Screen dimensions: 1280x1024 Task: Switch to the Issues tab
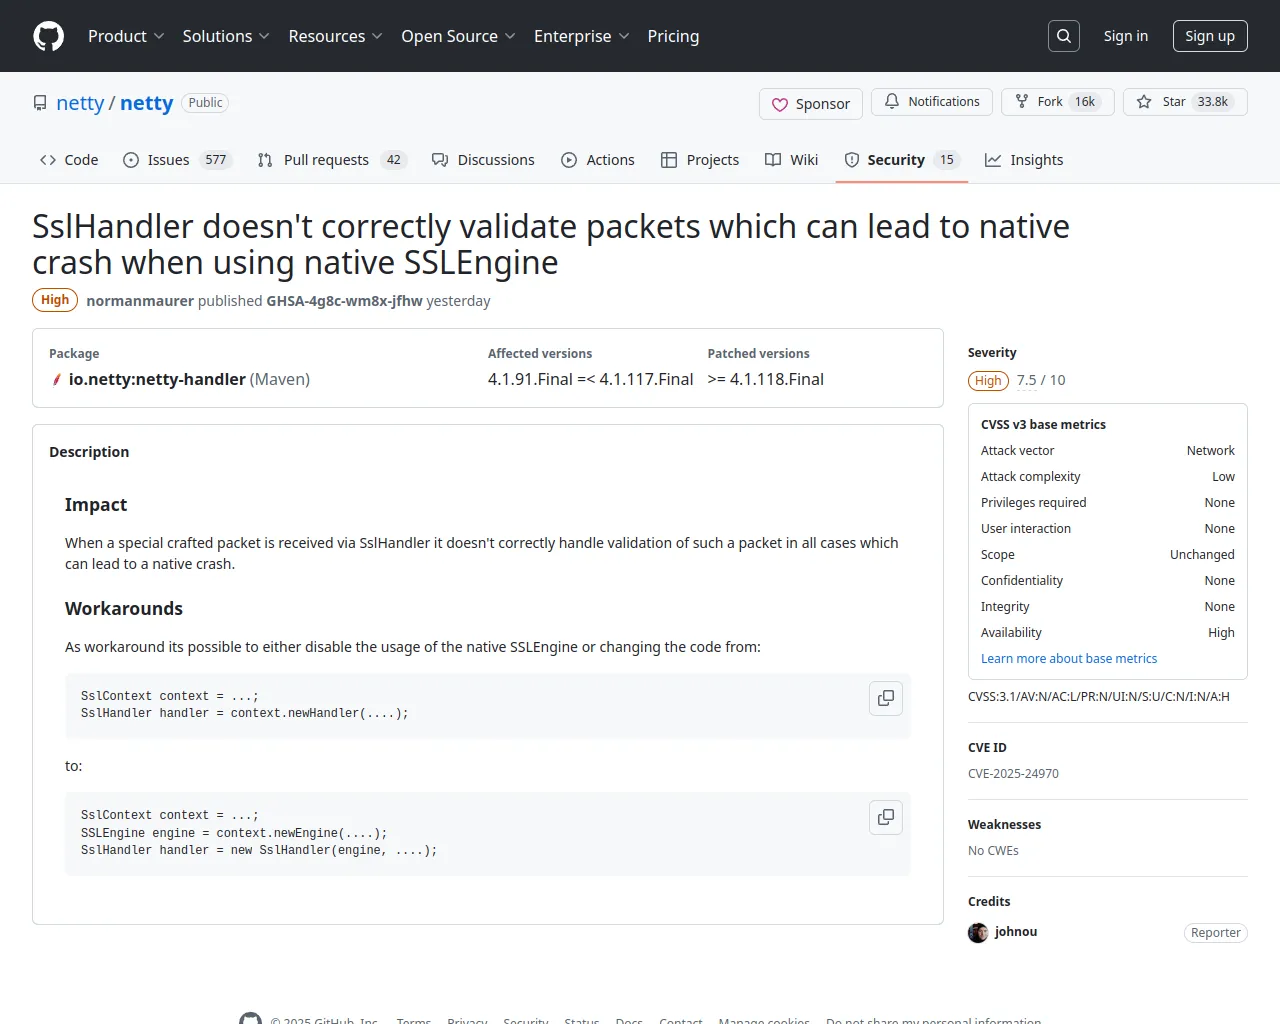click(177, 160)
